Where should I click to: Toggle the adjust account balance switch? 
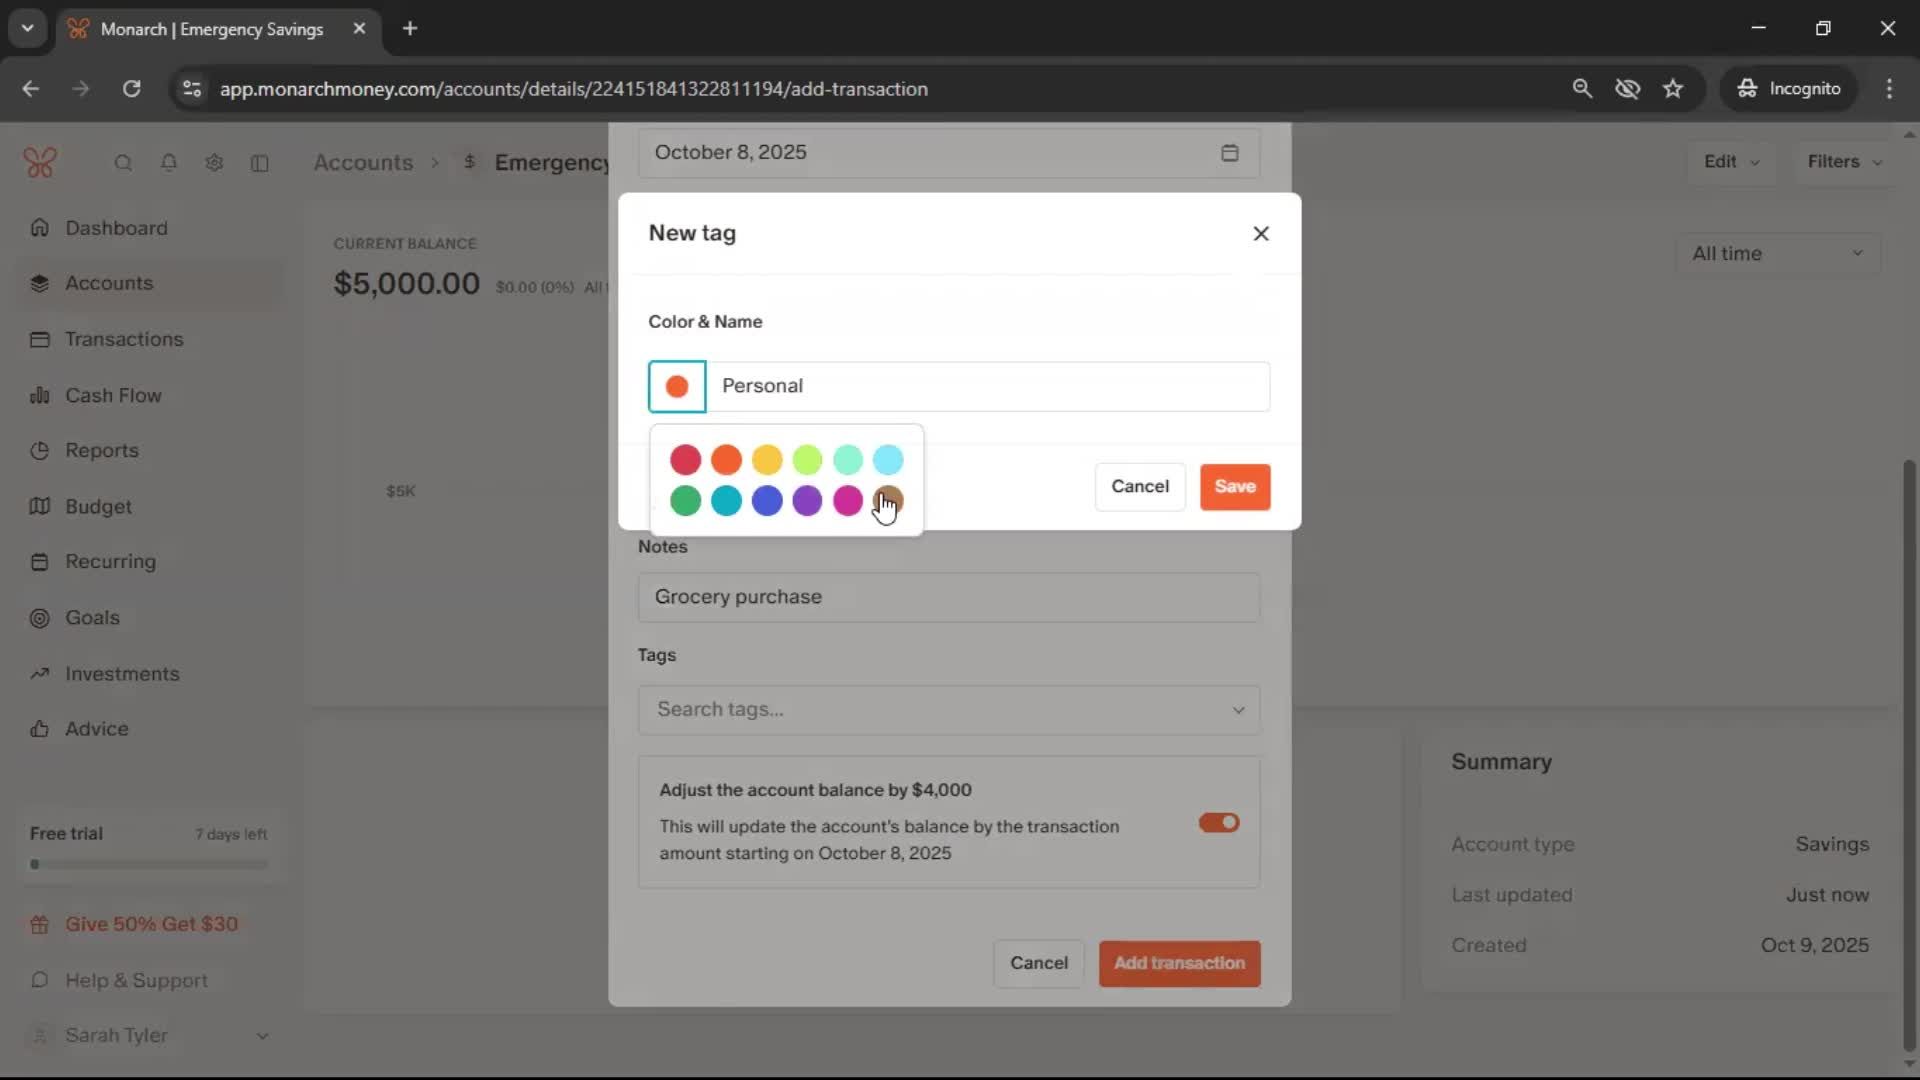[1218, 822]
